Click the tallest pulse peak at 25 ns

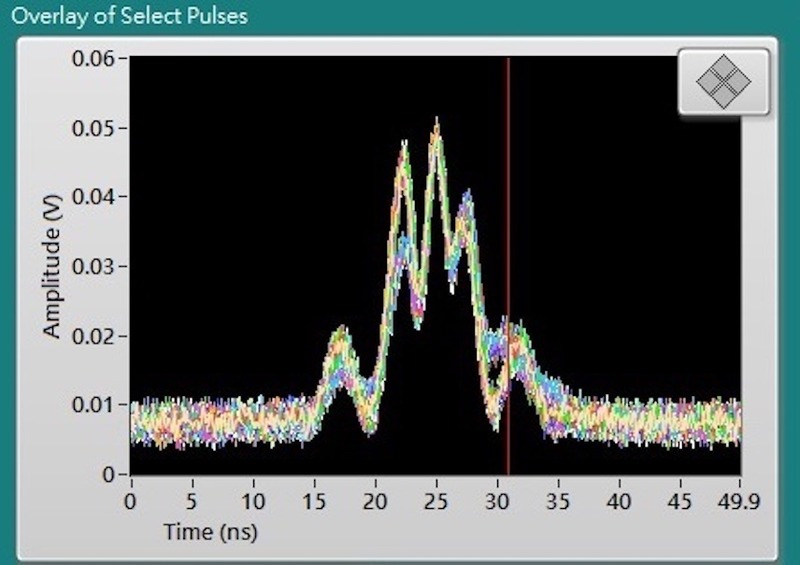click(437, 122)
